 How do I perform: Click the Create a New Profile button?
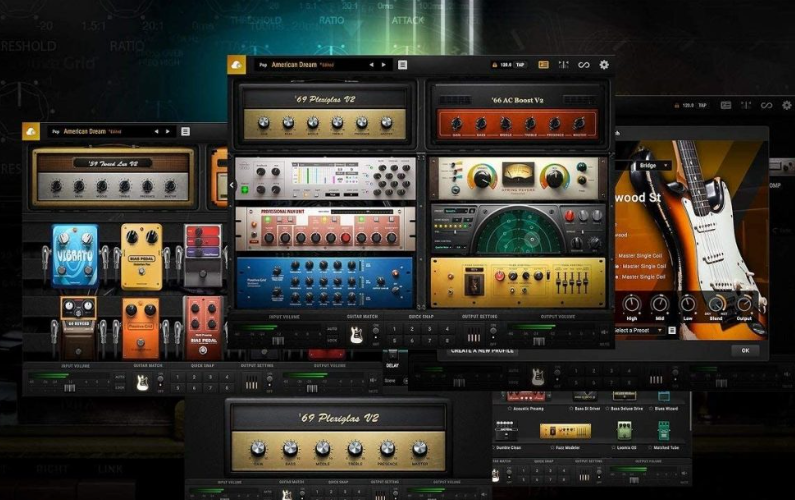pyautogui.click(x=482, y=350)
